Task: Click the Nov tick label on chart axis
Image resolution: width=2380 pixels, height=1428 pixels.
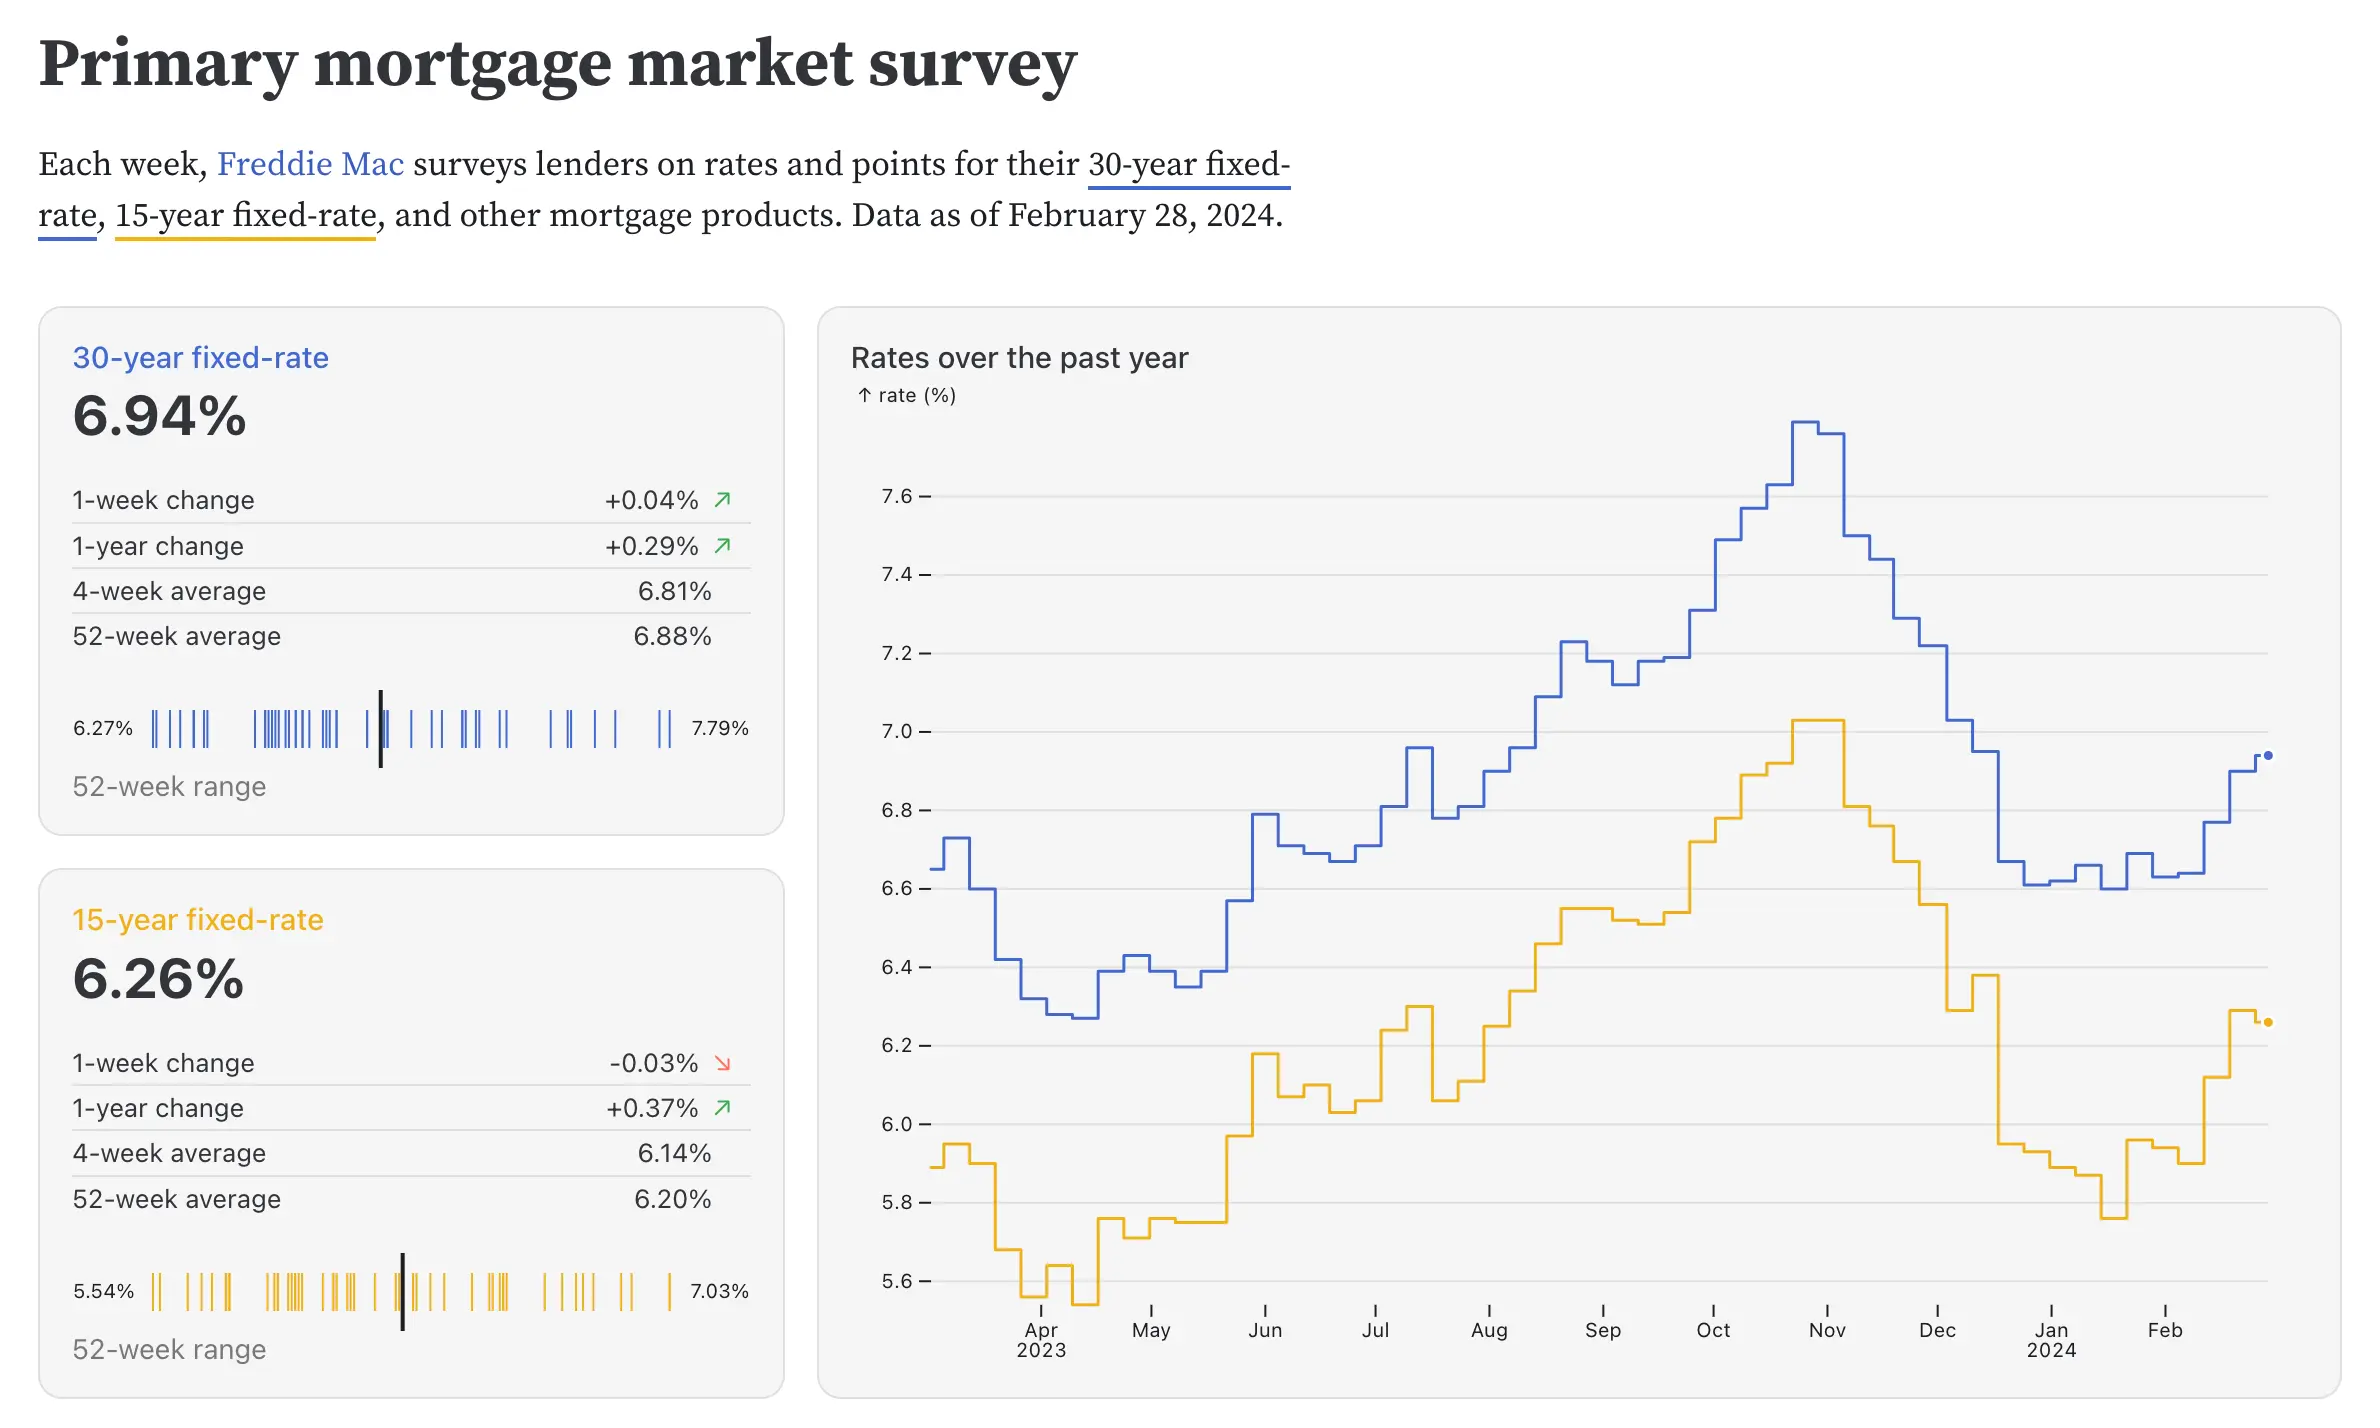Action: [1827, 1330]
